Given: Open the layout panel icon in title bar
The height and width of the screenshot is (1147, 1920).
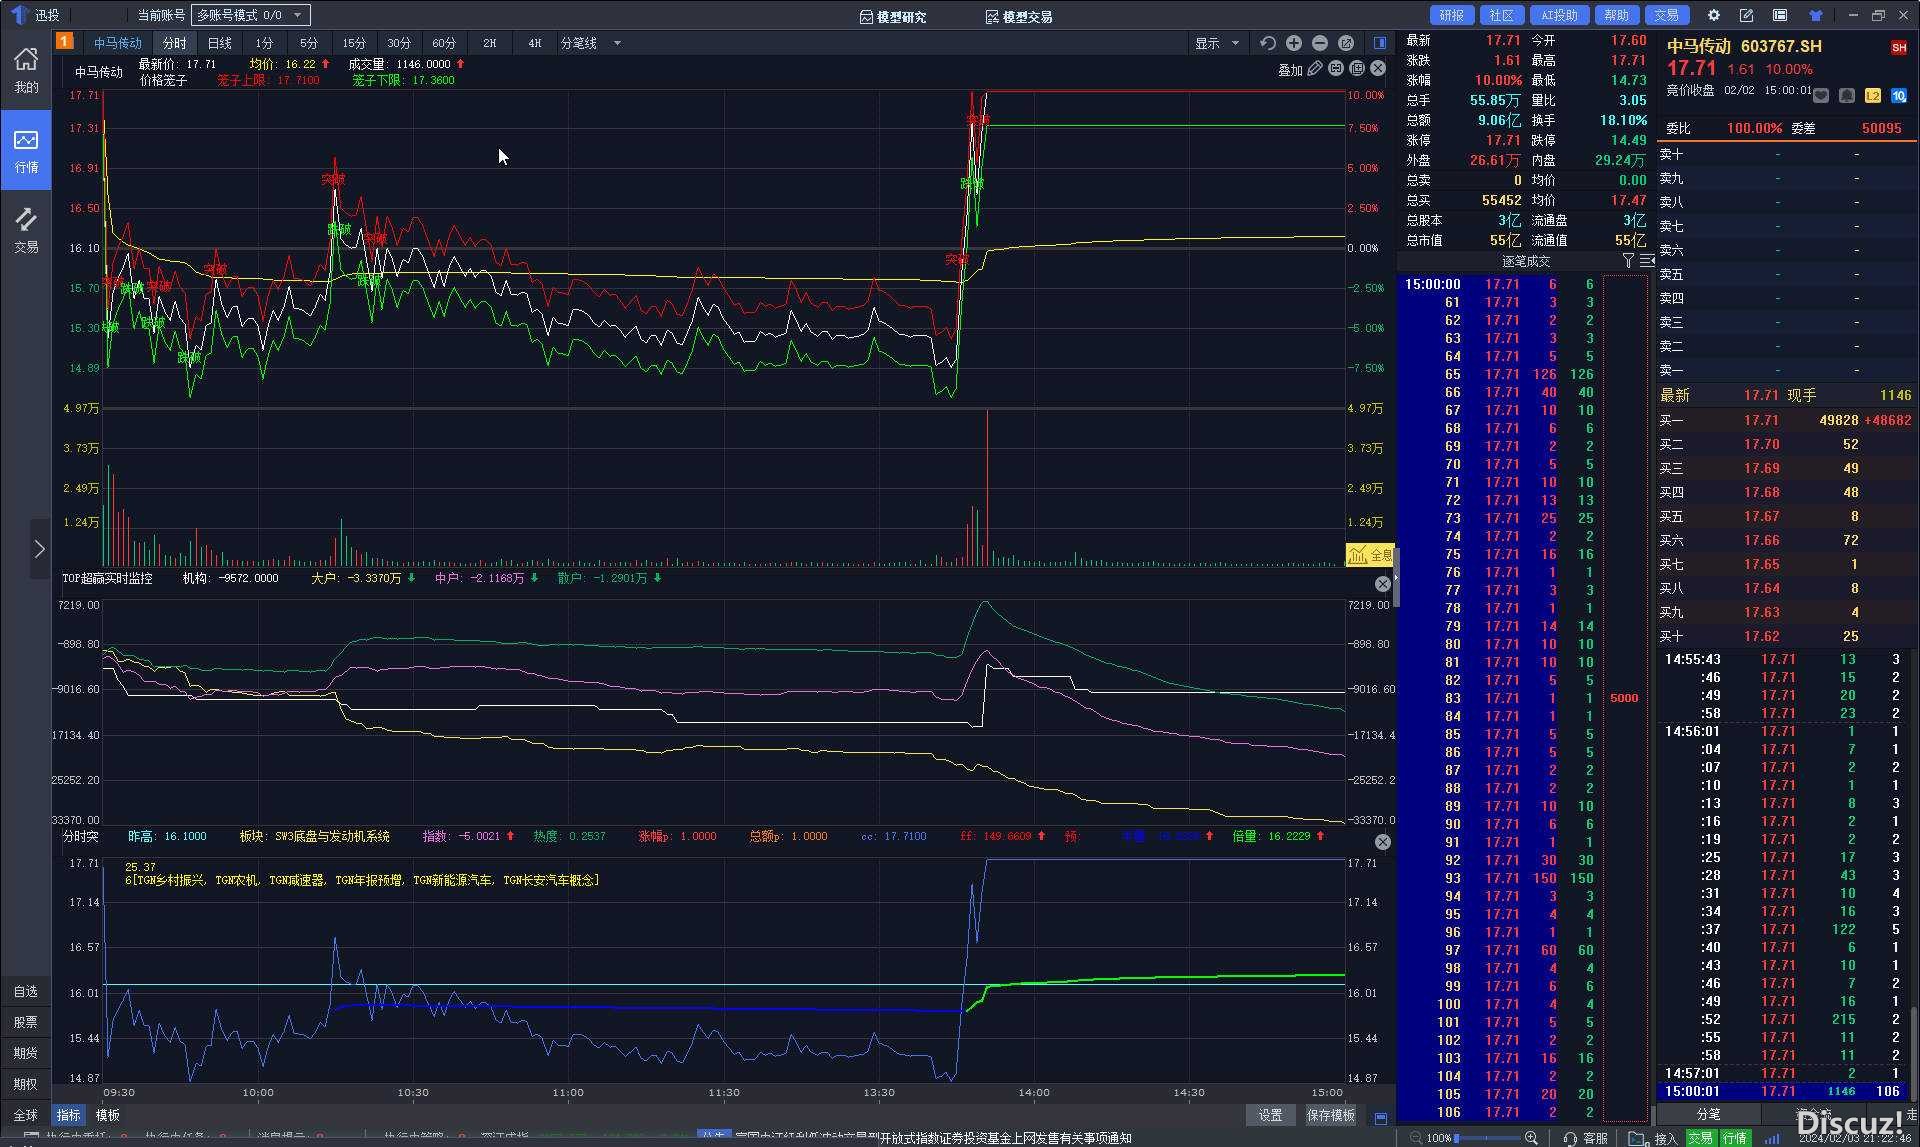Looking at the screenshot, I should click(x=1780, y=15).
